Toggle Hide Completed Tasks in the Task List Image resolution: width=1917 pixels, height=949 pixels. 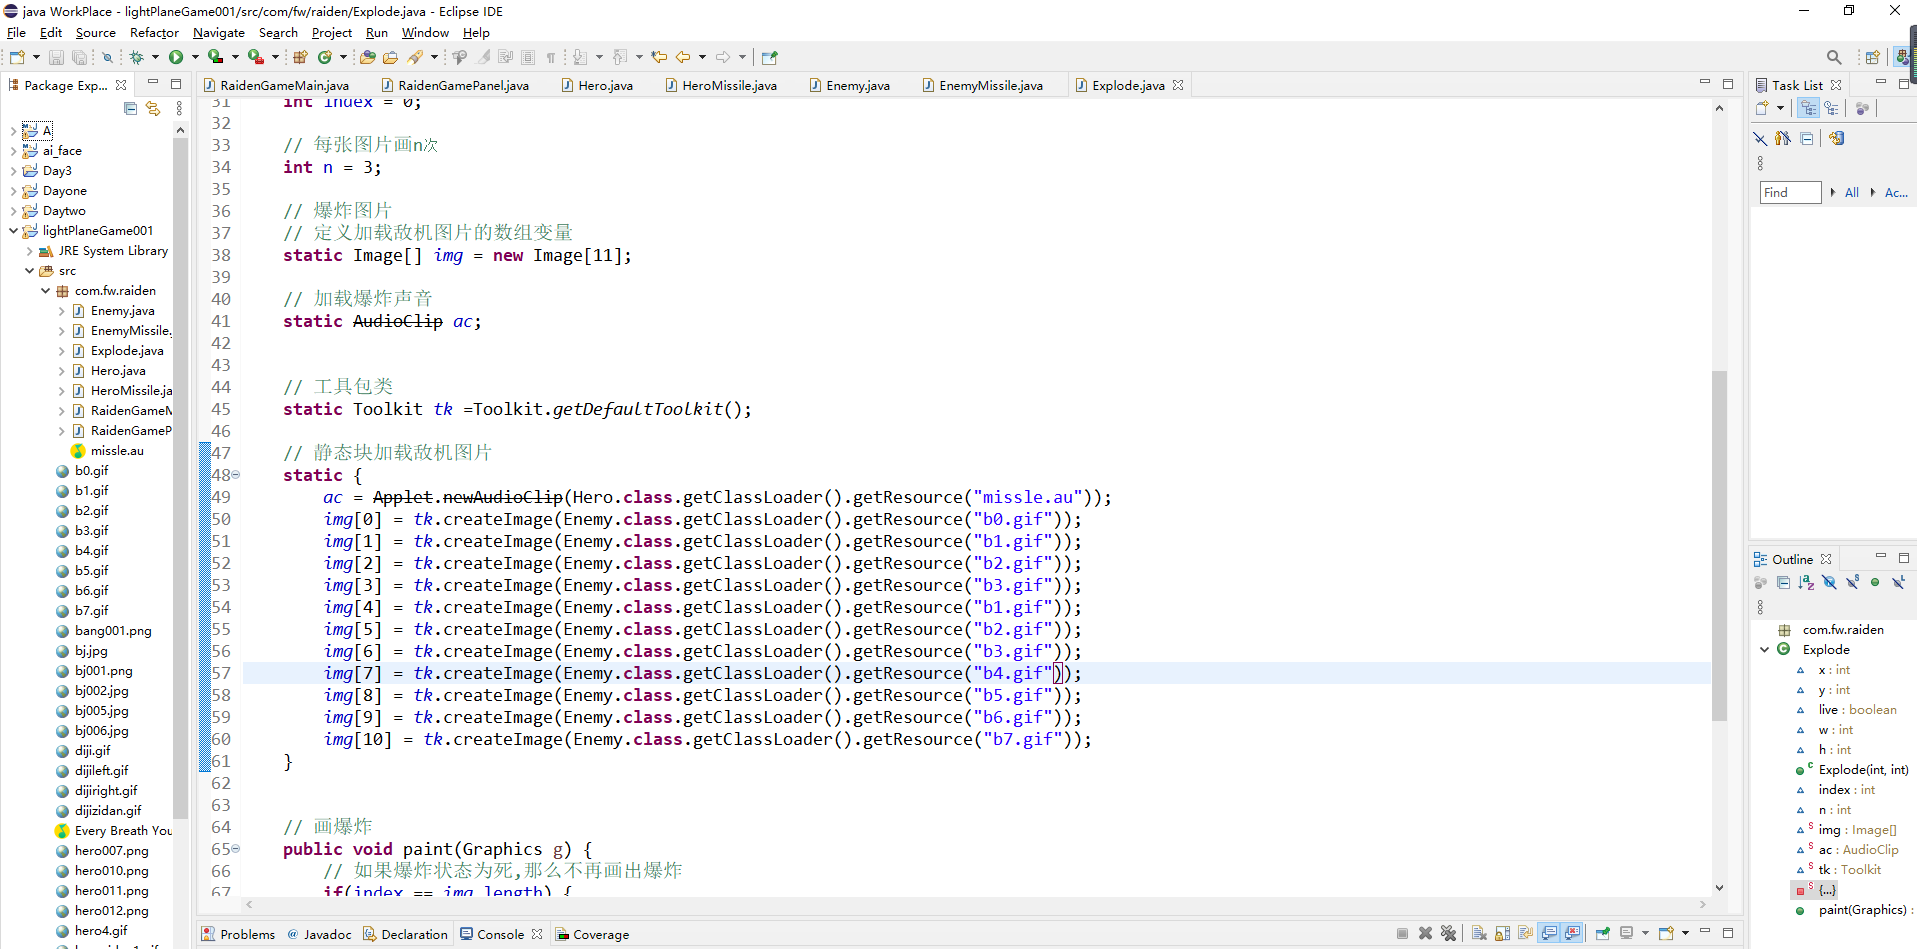tap(1760, 138)
